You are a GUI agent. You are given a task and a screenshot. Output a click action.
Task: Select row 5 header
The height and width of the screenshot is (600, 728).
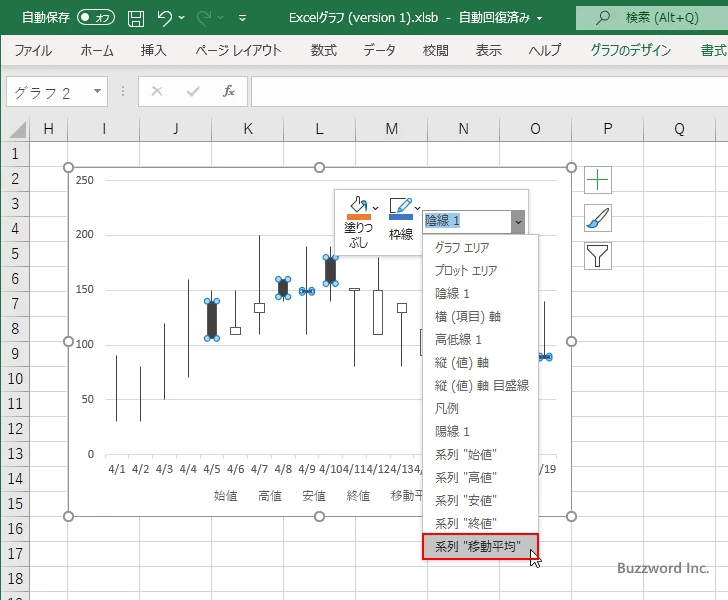pyautogui.click(x=15, y=254)
